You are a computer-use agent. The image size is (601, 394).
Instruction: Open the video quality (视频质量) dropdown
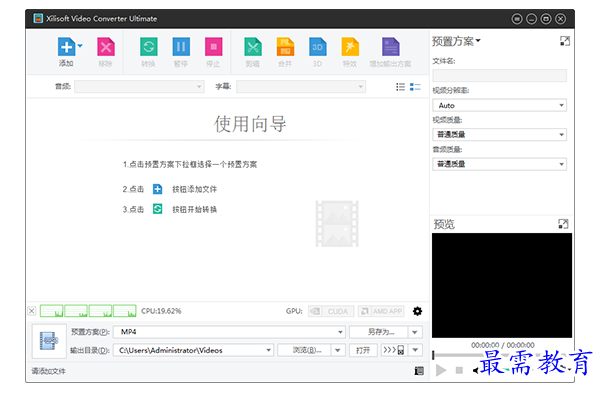(x=499, y=135)
